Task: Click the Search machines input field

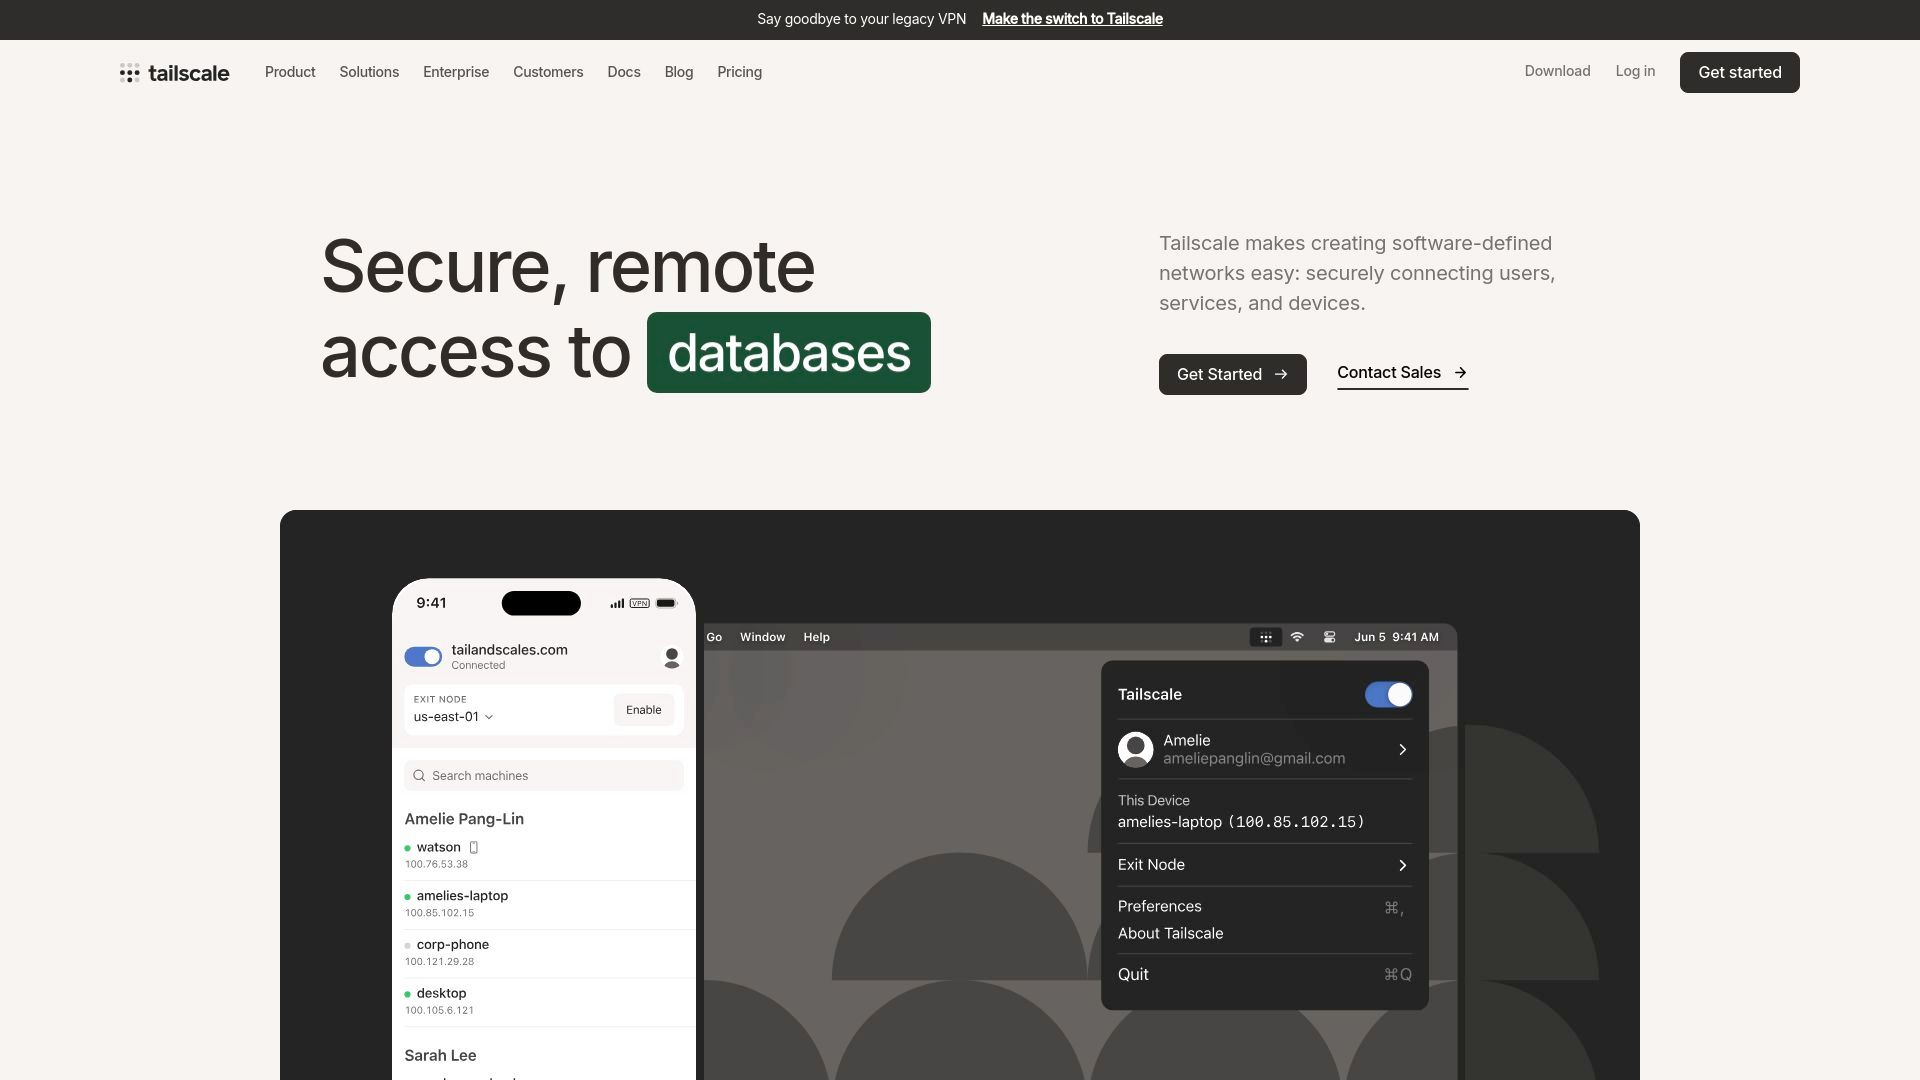Action: 545,775
